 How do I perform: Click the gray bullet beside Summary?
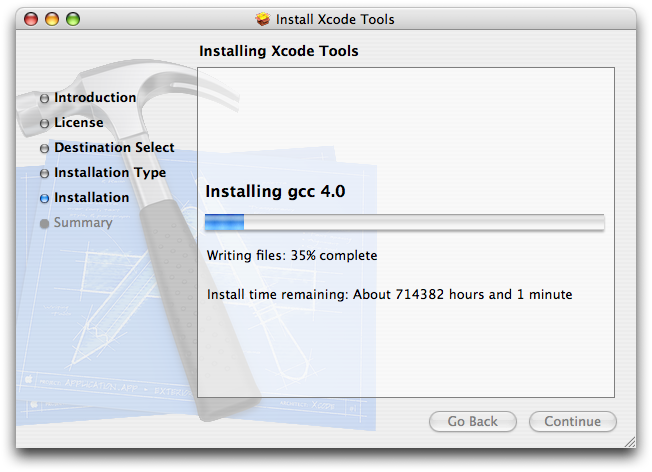[x=44, y=223]
